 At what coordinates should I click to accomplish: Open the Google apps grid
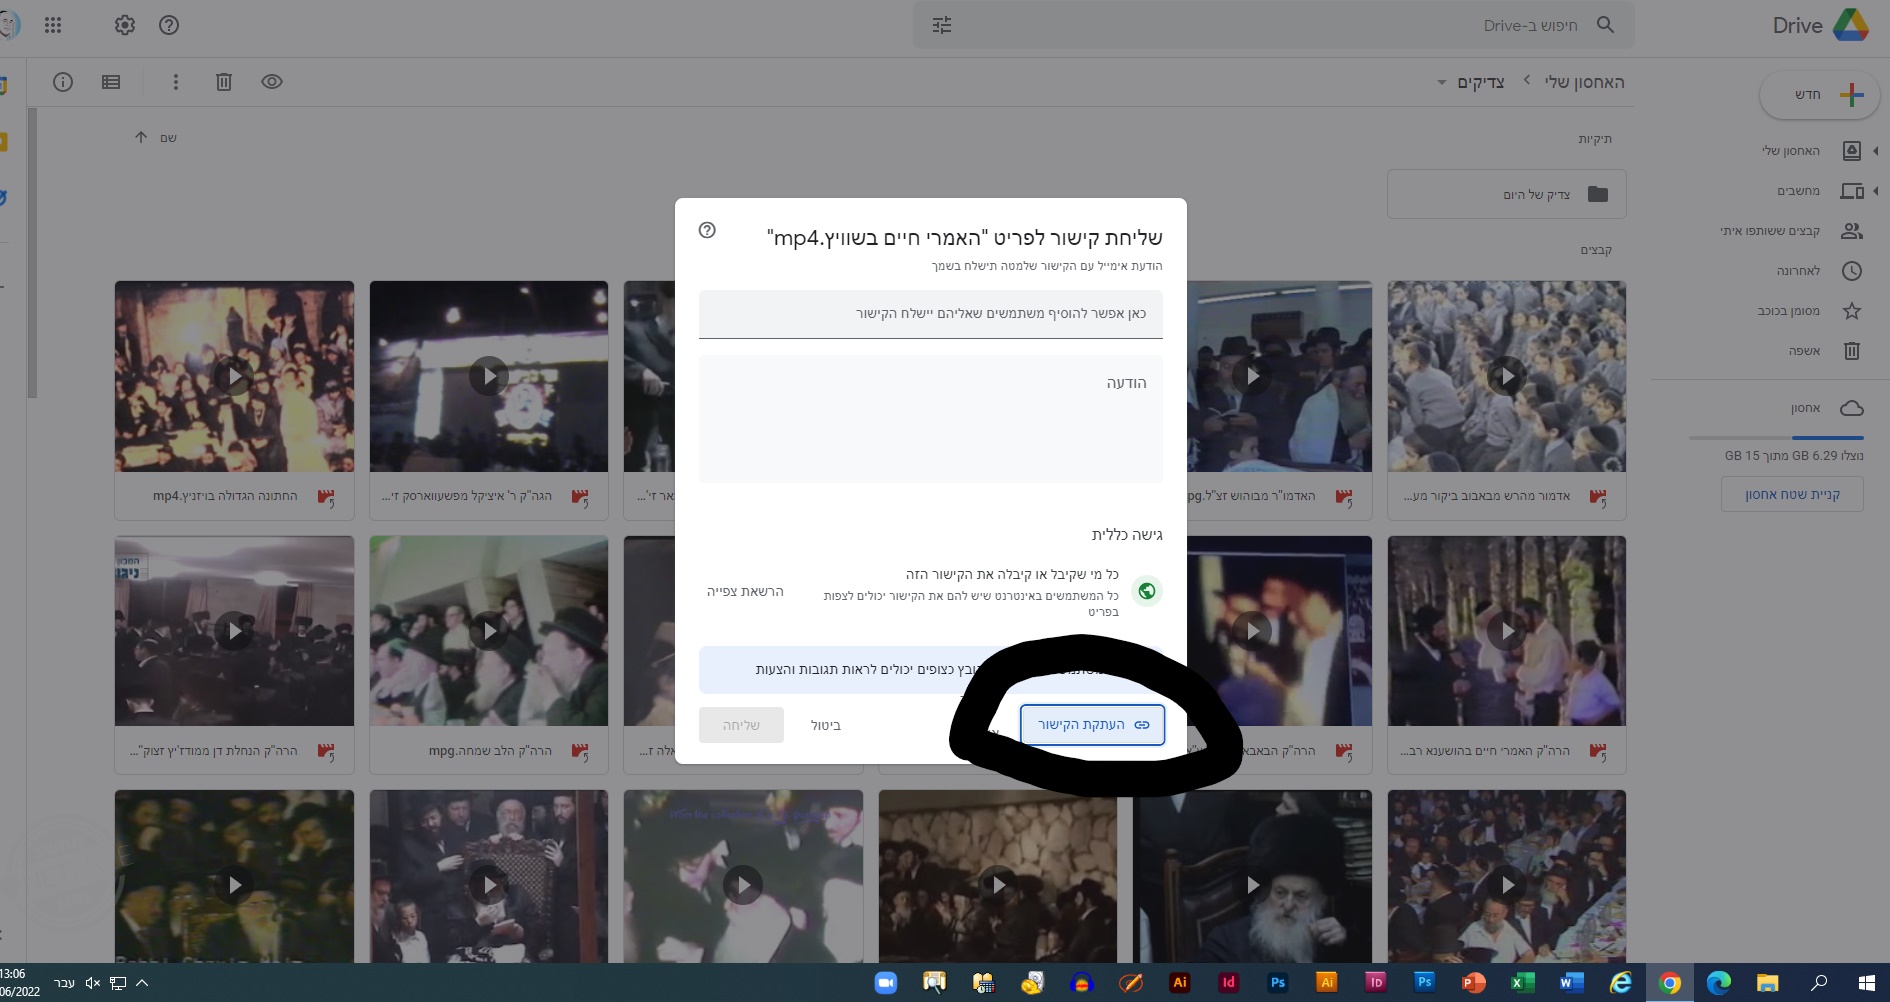click(53, 25)
